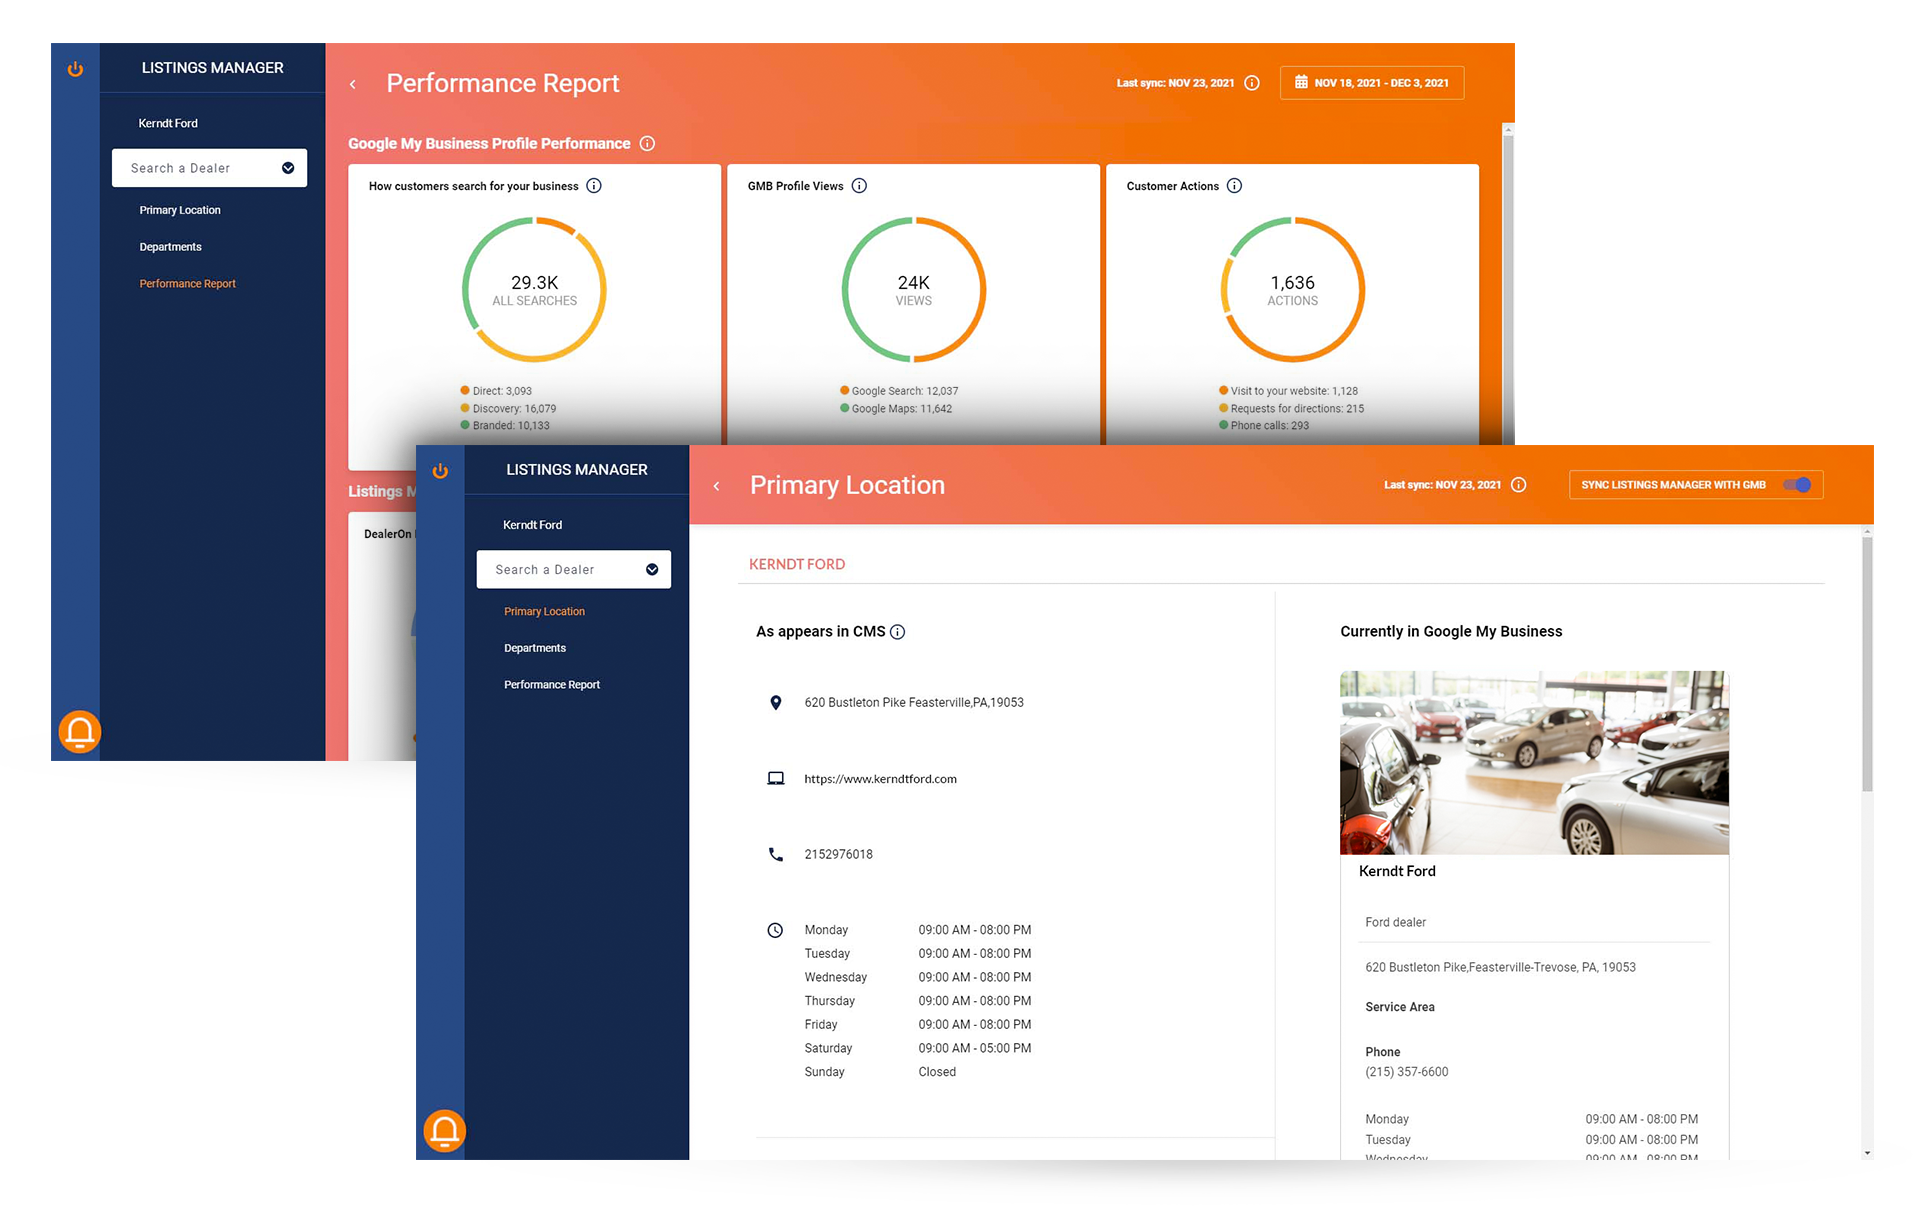This screenshot has height=1218, width=1920.
Task: Click Google Maps: 11,642 legend entry
Action: pyautogui.click(x=896, y=409)
